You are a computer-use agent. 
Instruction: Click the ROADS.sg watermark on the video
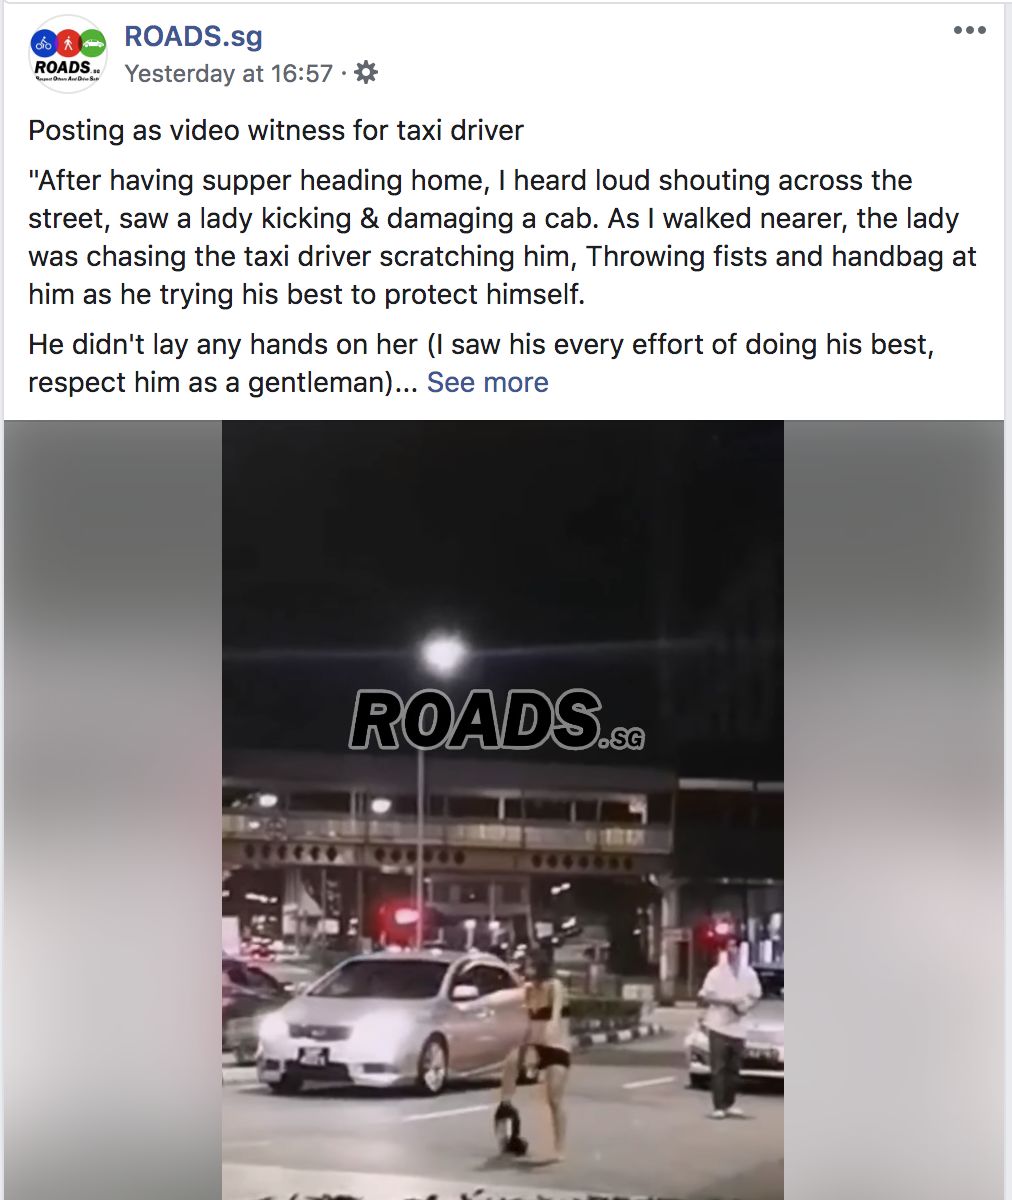497,721
